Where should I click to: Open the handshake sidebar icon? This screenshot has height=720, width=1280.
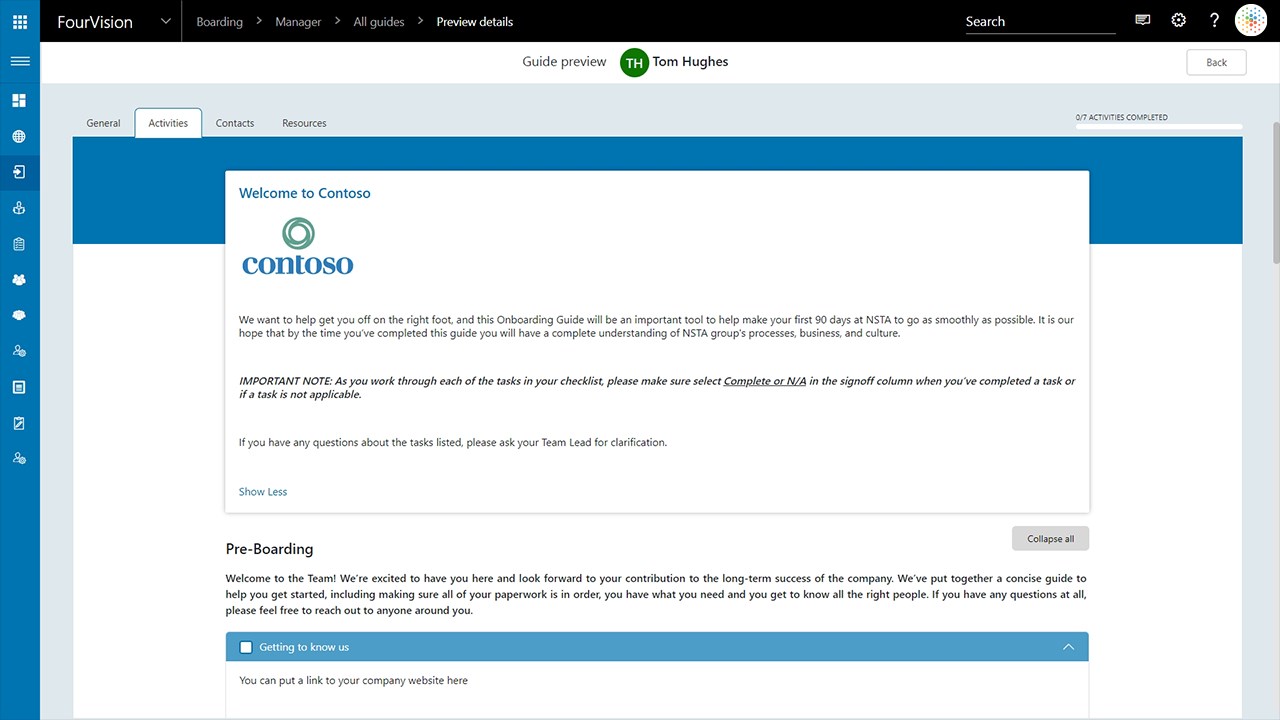tap(19, 315)
